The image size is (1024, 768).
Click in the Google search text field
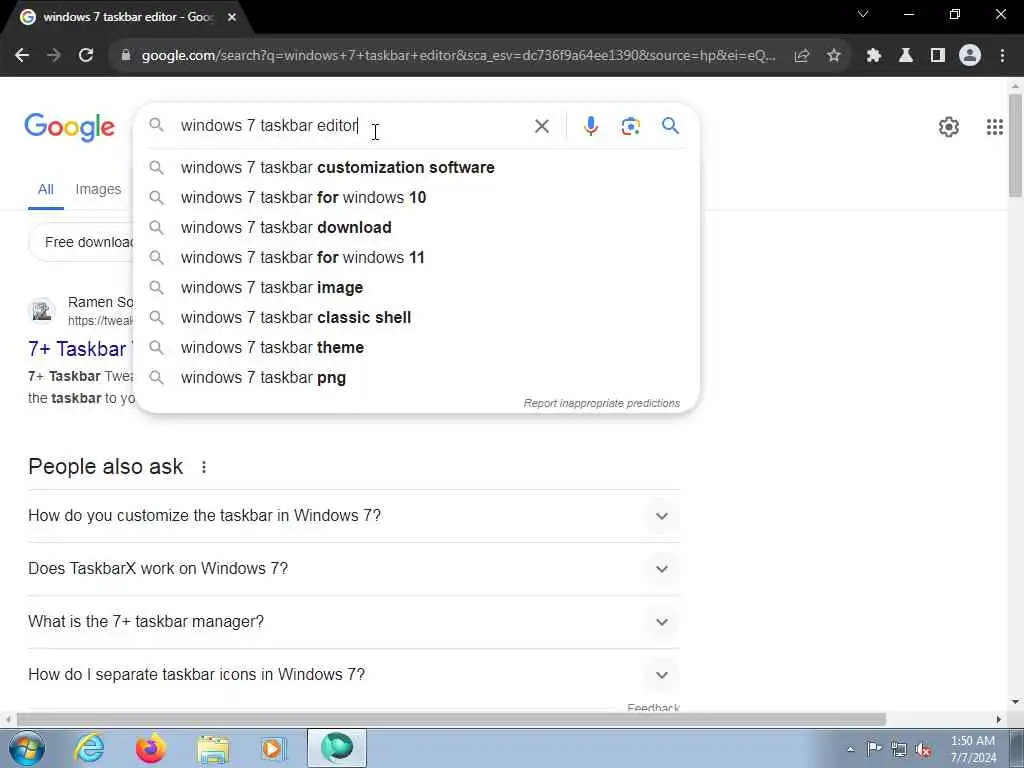coord(353,125)
